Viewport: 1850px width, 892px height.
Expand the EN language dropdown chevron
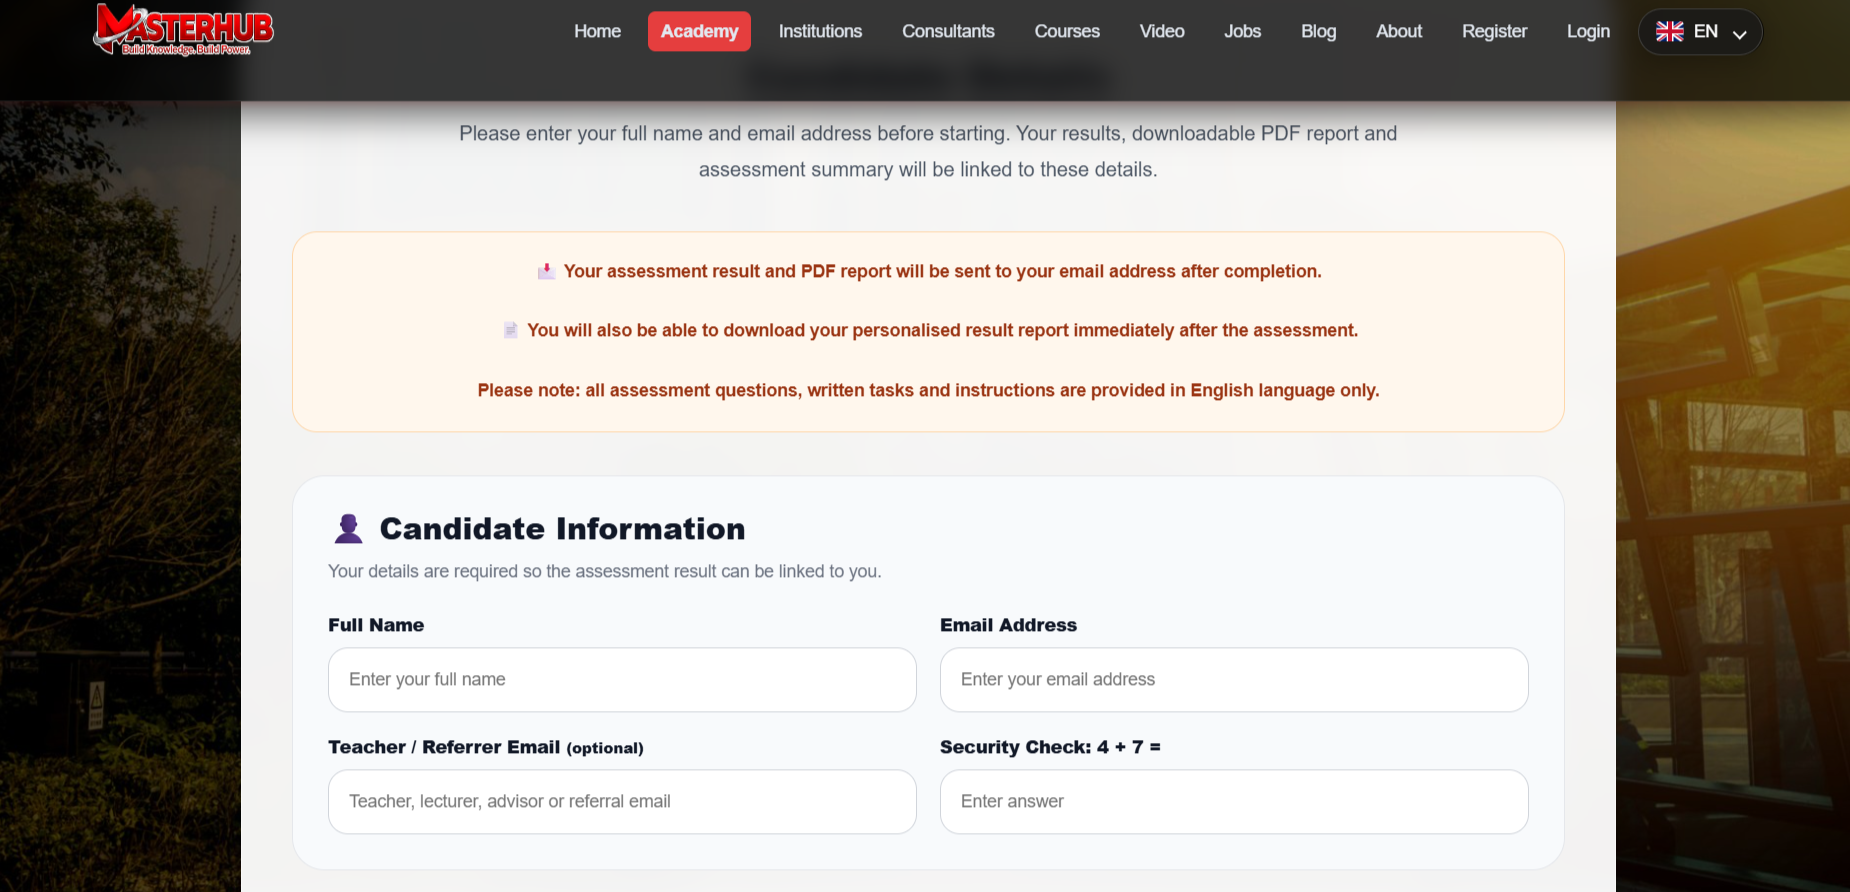[1740, 34]
